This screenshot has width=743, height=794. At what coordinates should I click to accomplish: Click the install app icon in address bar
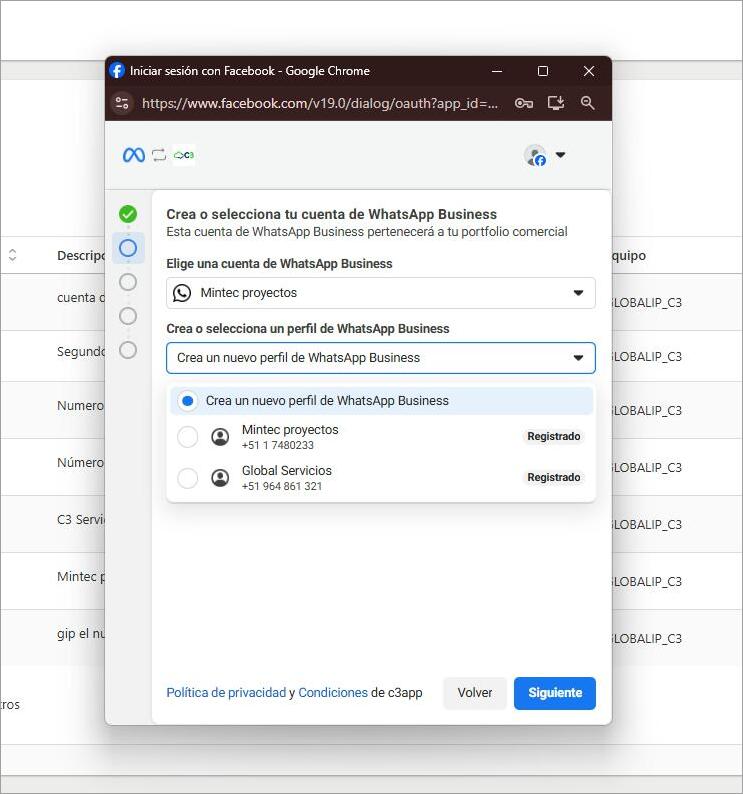pos(556,103)
